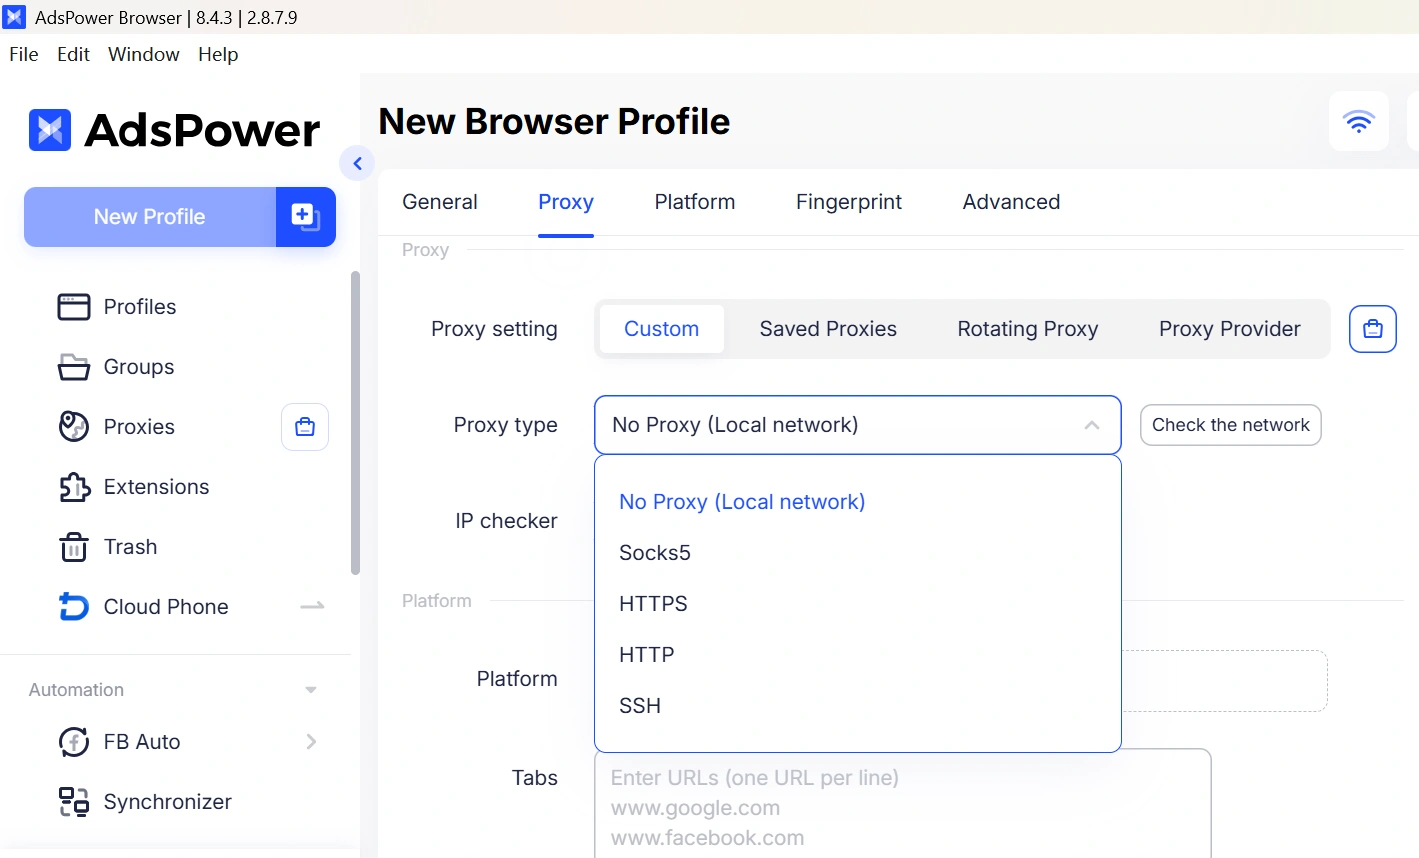1419x858 pixels.
Task: Open the proxy store bag icon beside Proxies
Action: coord(305,427)
